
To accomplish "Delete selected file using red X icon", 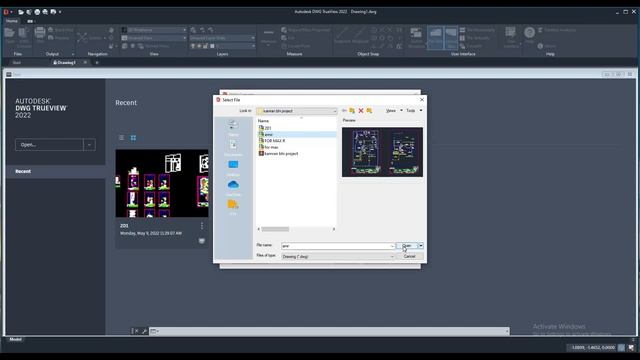I will pos(361,111).
